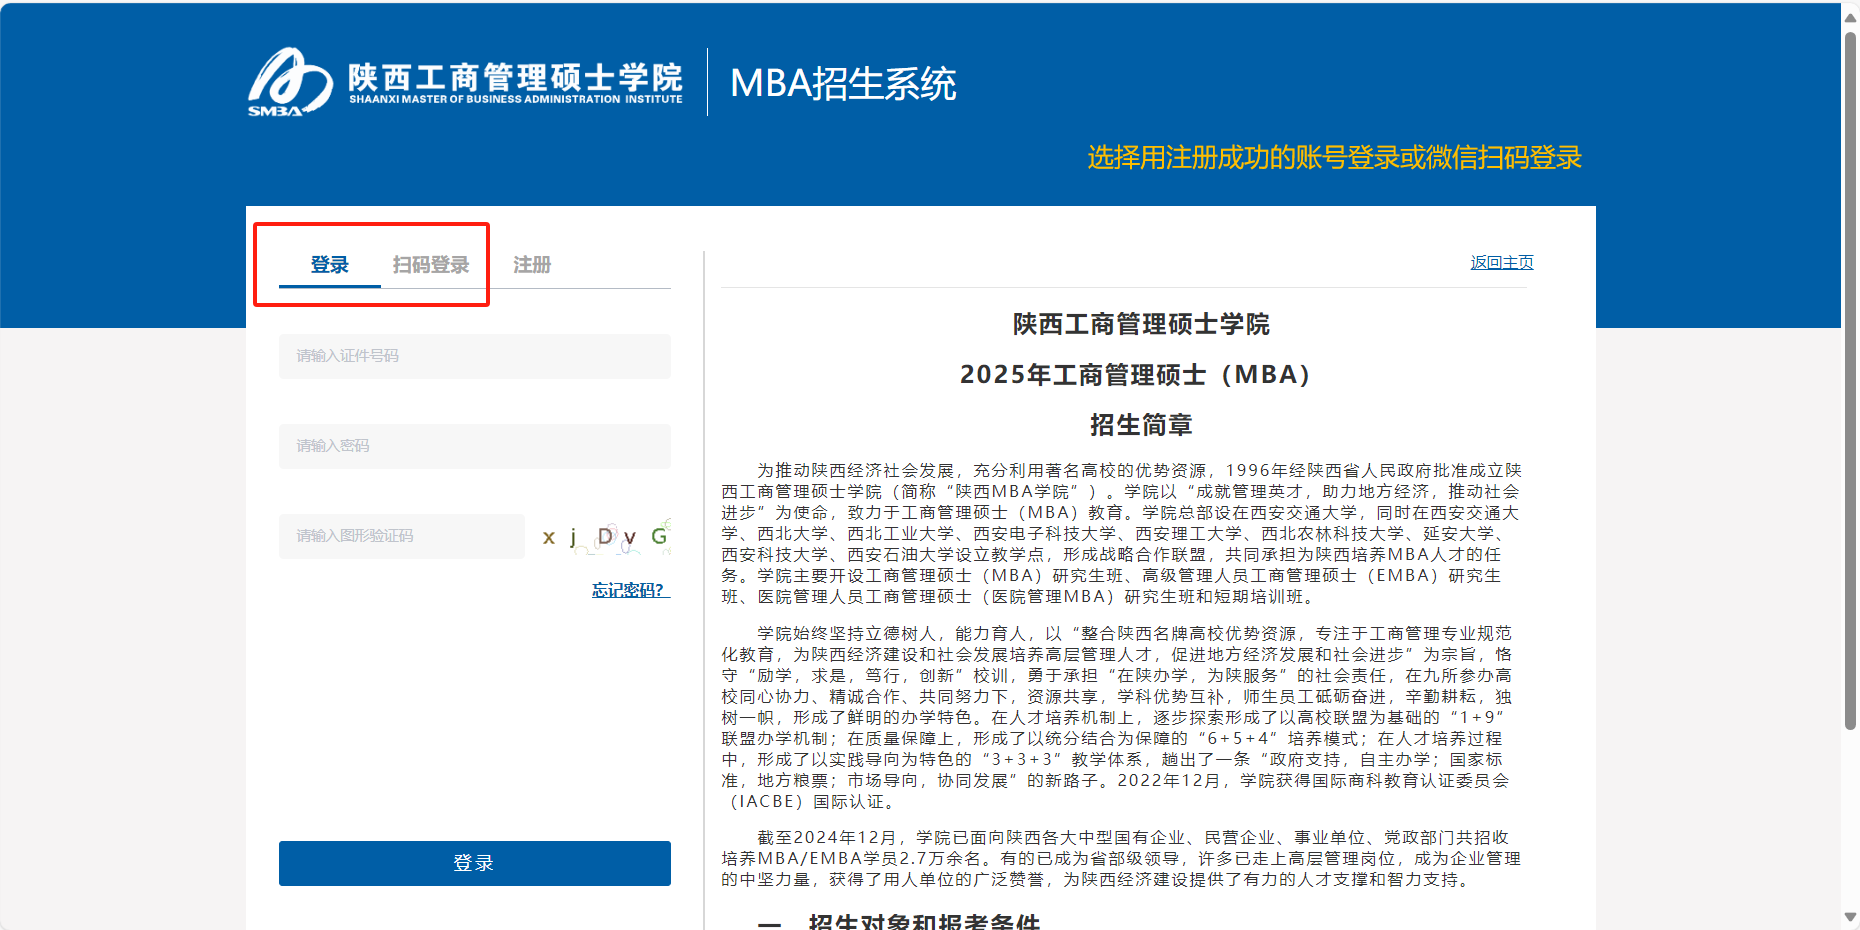Click the scrollbar down arrow
The width and height of the screenshot is (1860, 930).
(x=1850, y=917)
